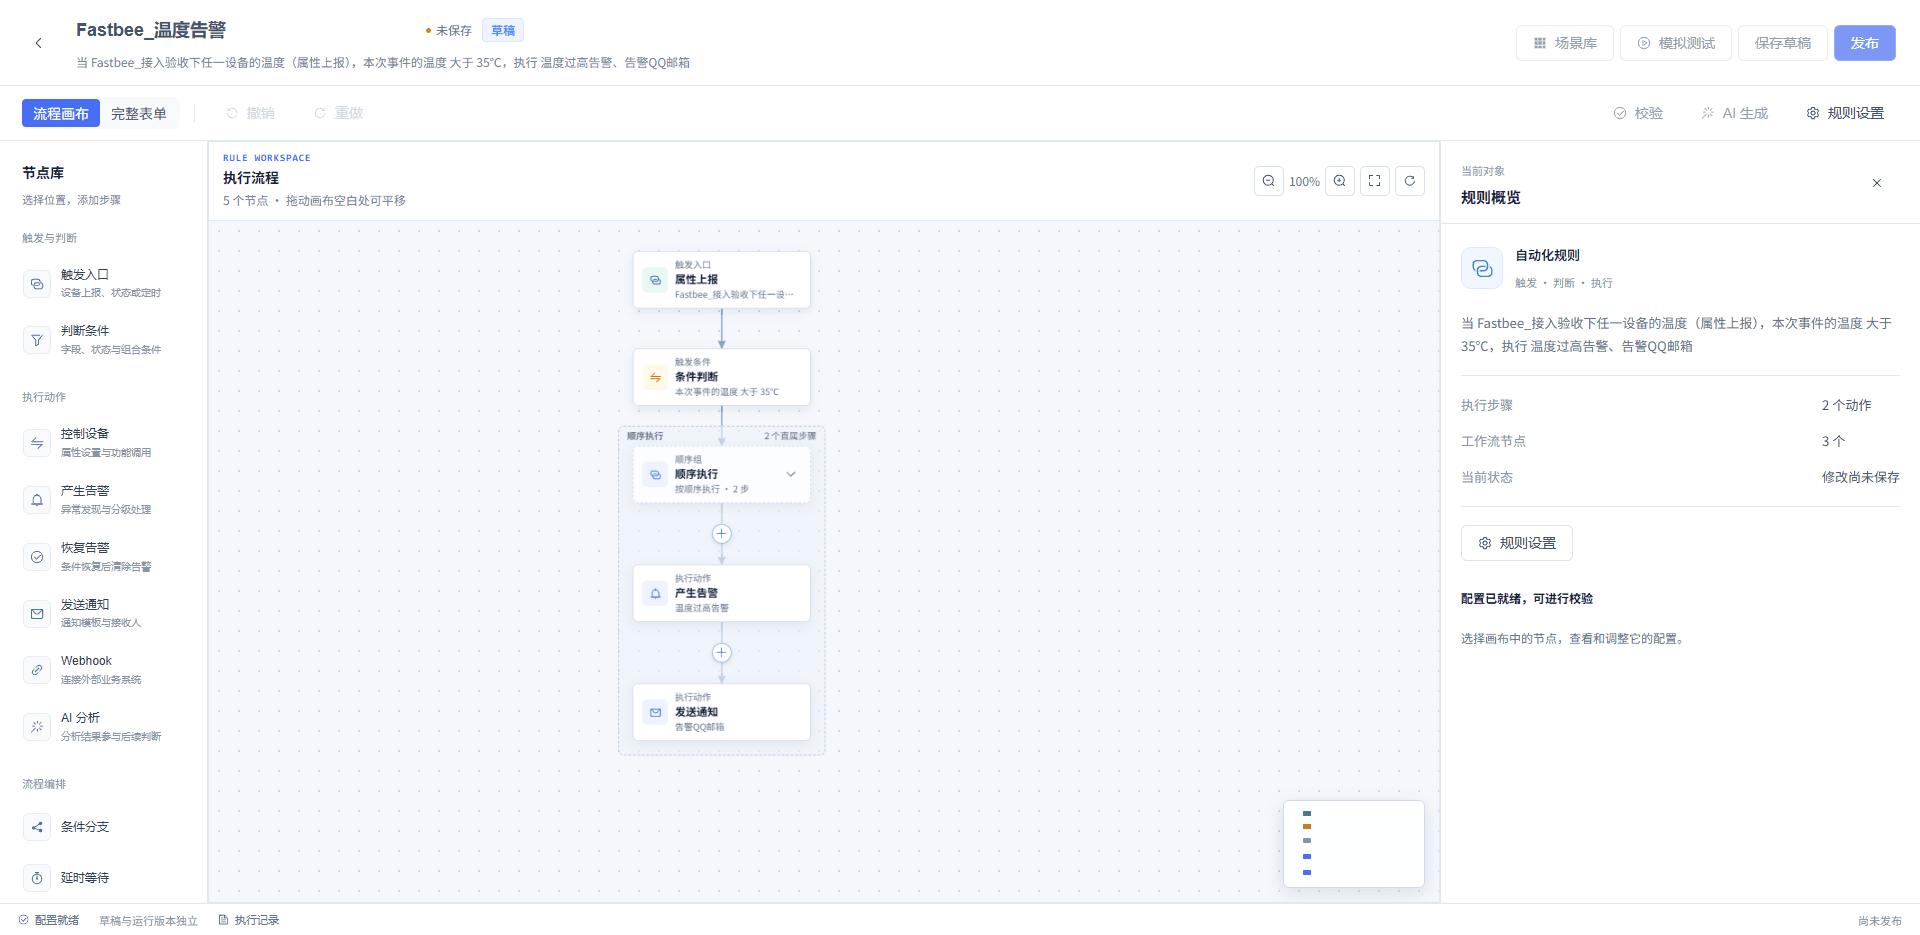
Task: Open the 场景库 scene library
Action: pyautogui.click(x=1564, y=43)
